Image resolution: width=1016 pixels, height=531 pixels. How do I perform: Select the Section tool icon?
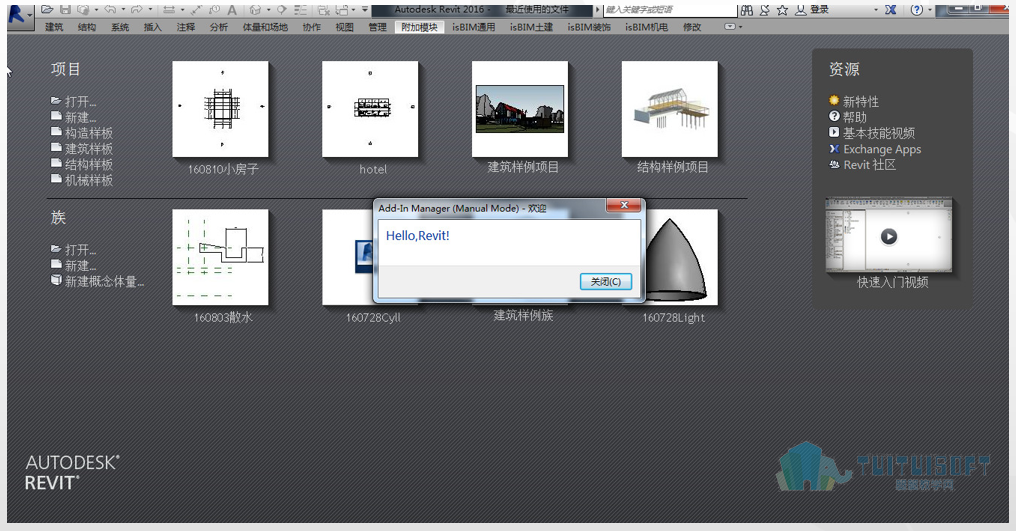point(281,10)
